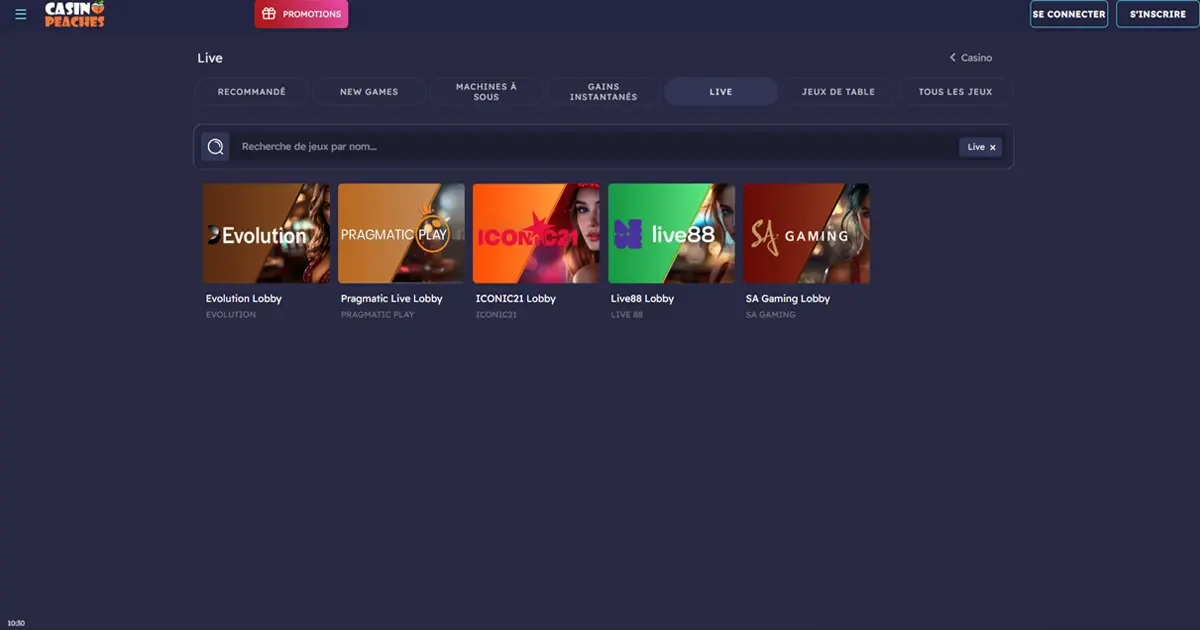Select the Live tab
The height and width of the screenshot is (630, 1200).
[721, 92]
